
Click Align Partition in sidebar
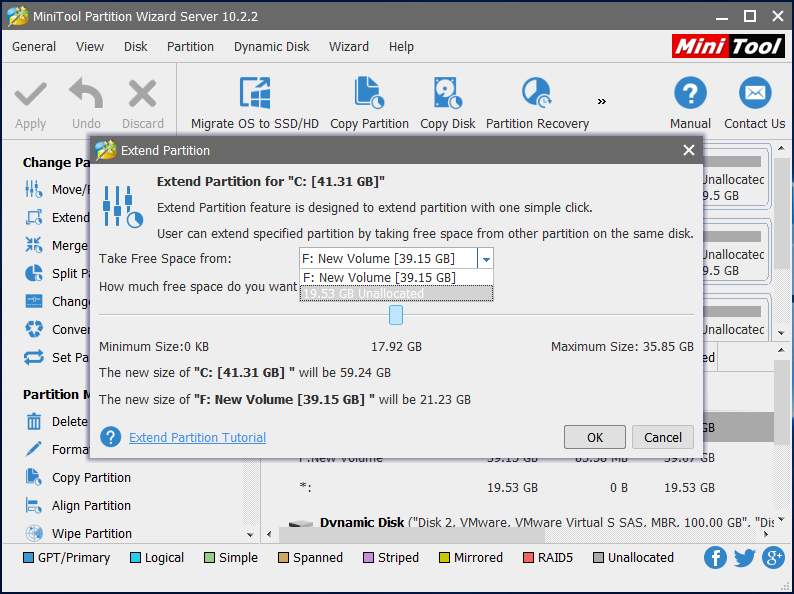coord(78,505)
